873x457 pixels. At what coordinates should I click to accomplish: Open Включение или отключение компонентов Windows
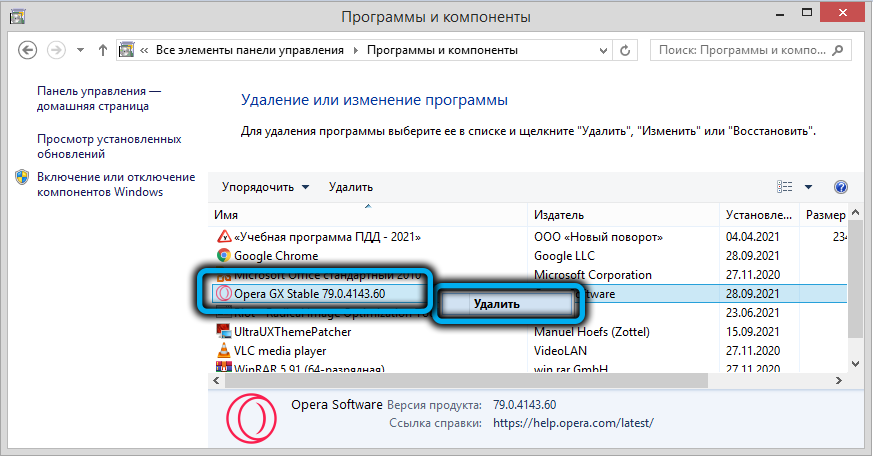115,184
